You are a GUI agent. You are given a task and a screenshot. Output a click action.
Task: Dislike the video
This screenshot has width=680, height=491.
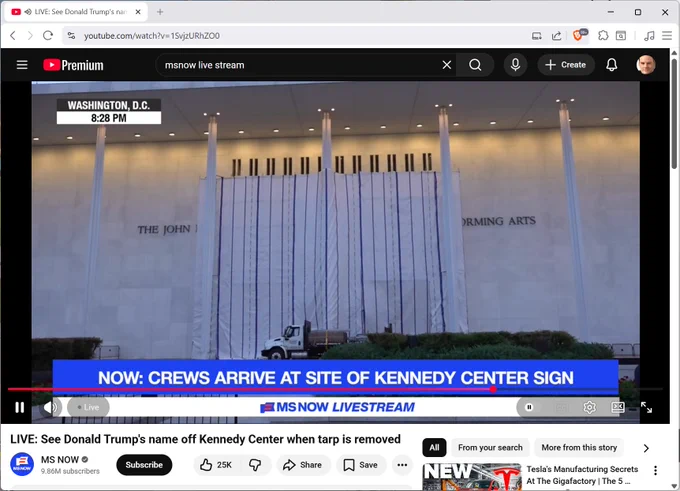click(x=255, y=465)
